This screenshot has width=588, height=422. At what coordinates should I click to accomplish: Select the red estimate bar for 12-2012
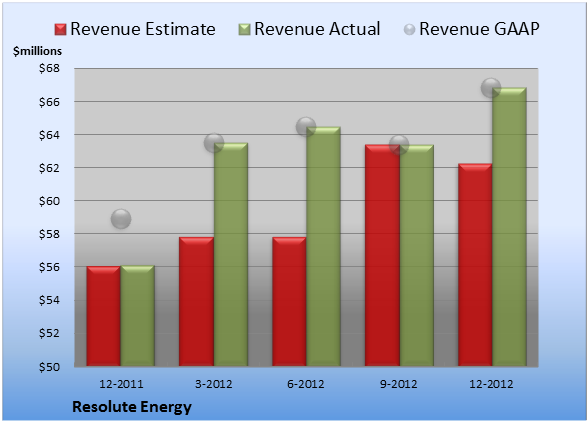[x=475, y=265]
